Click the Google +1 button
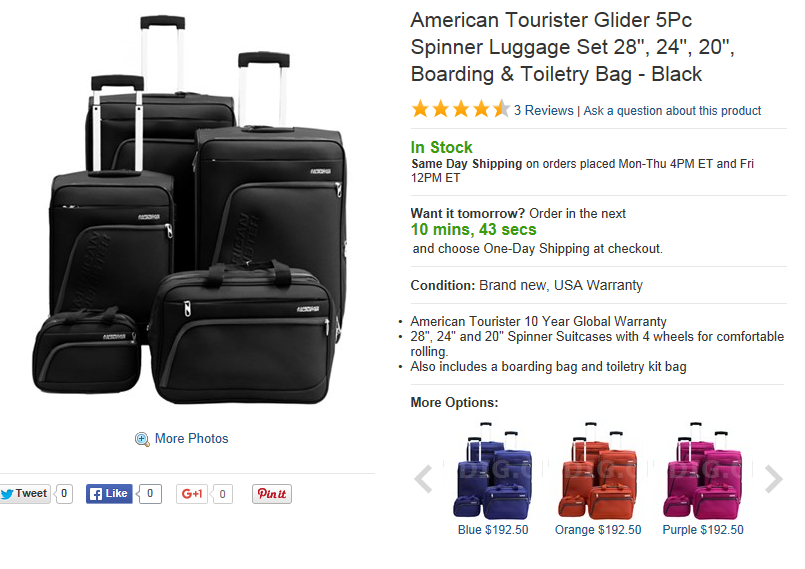The width and height of the screenshot is (805, 569). click(x=192, y=493)
